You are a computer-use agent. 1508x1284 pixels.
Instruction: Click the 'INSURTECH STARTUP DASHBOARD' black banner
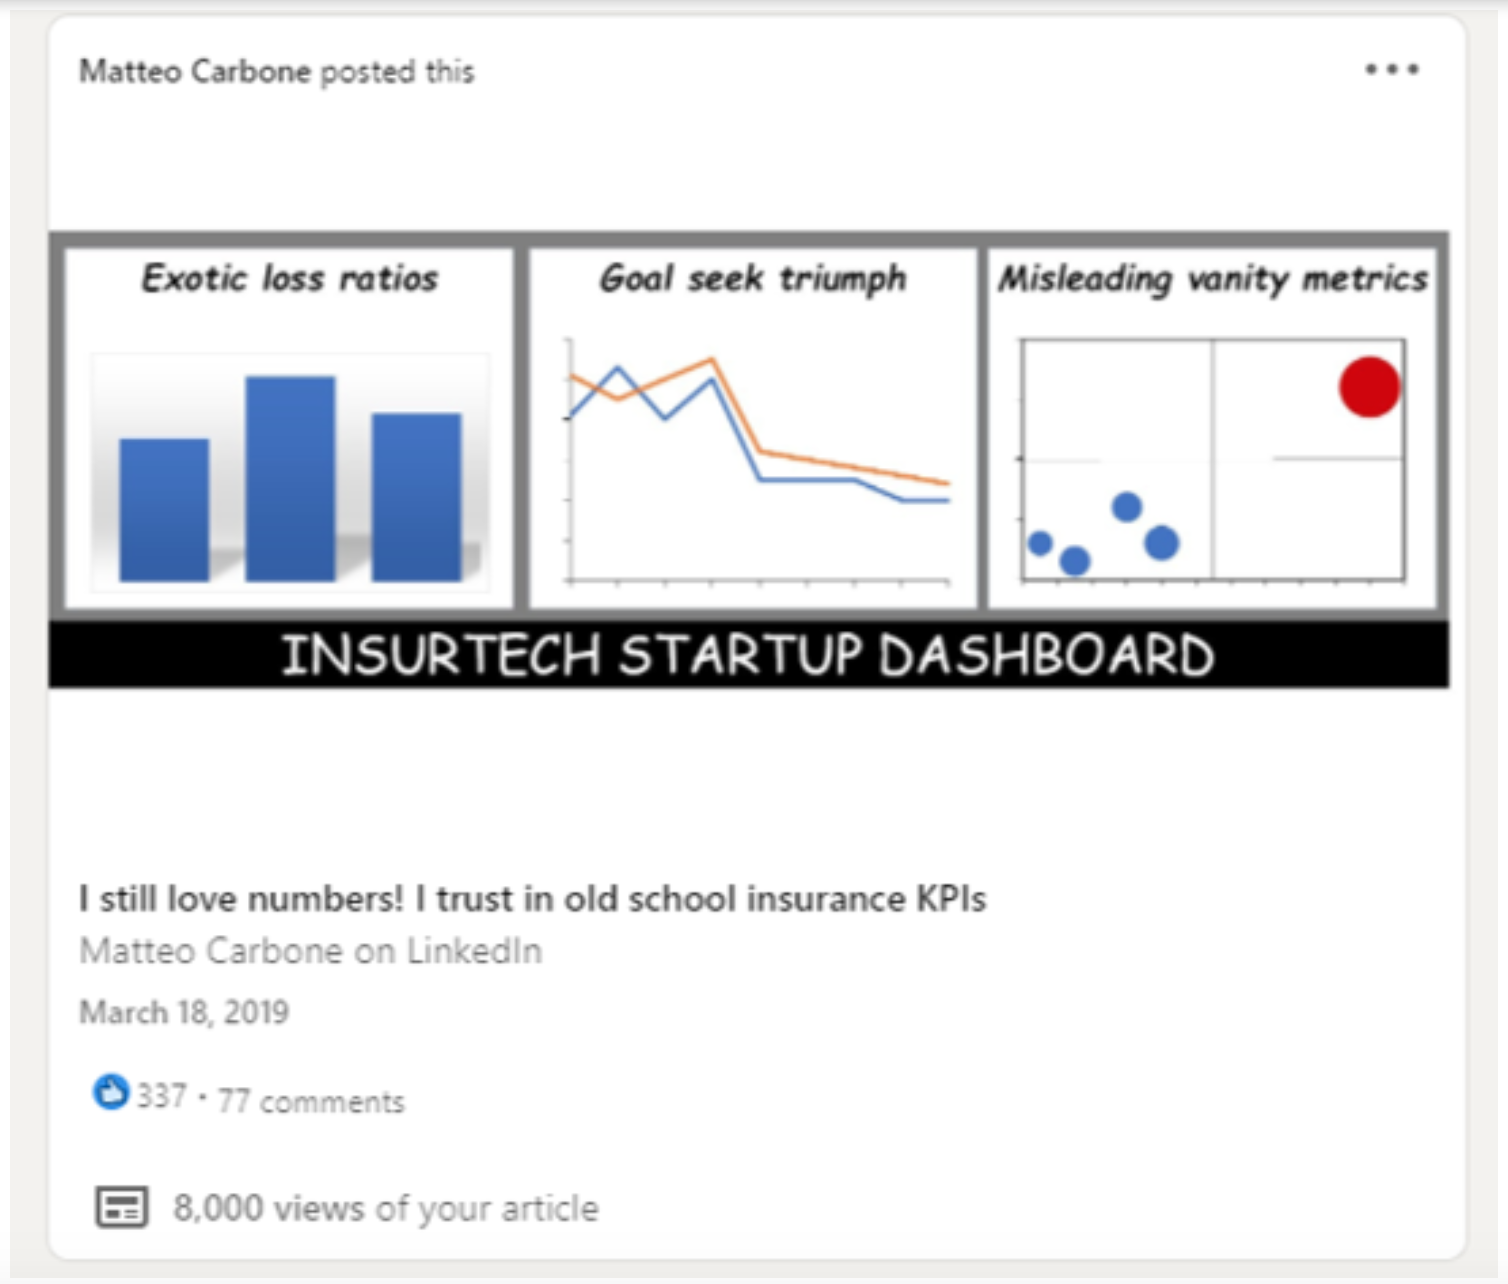(748, 655)
